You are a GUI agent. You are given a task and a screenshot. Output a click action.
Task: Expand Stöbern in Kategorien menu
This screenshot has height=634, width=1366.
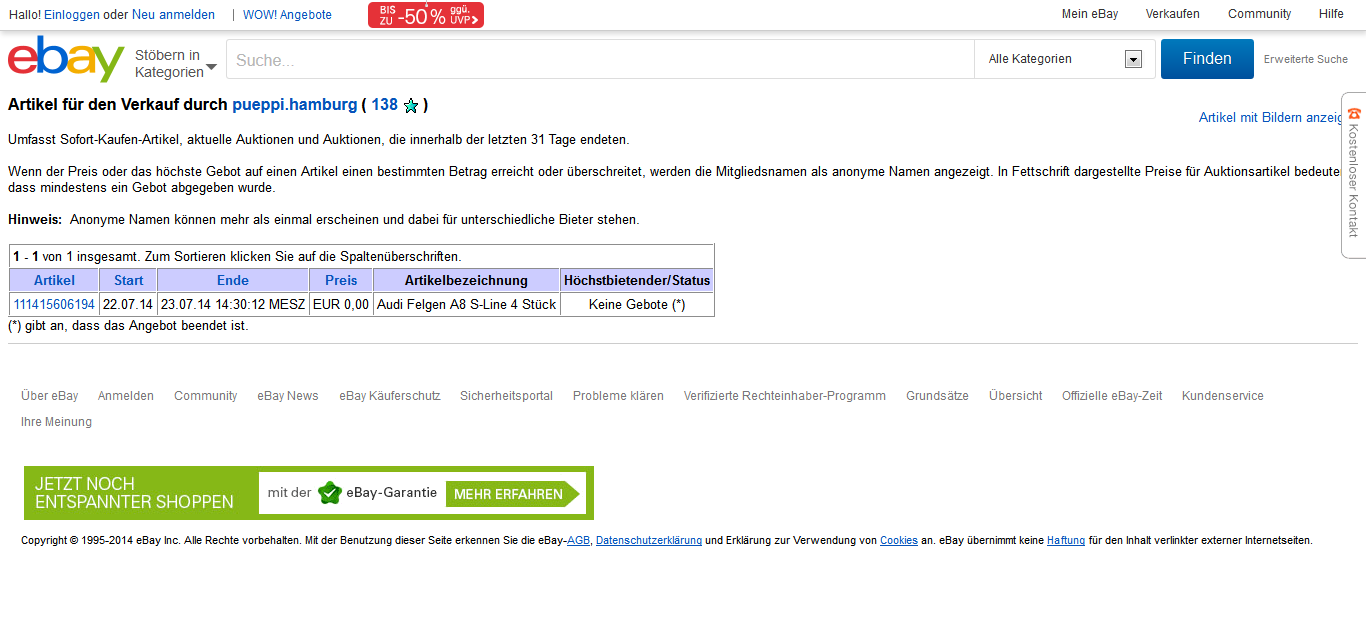[176, 63]
